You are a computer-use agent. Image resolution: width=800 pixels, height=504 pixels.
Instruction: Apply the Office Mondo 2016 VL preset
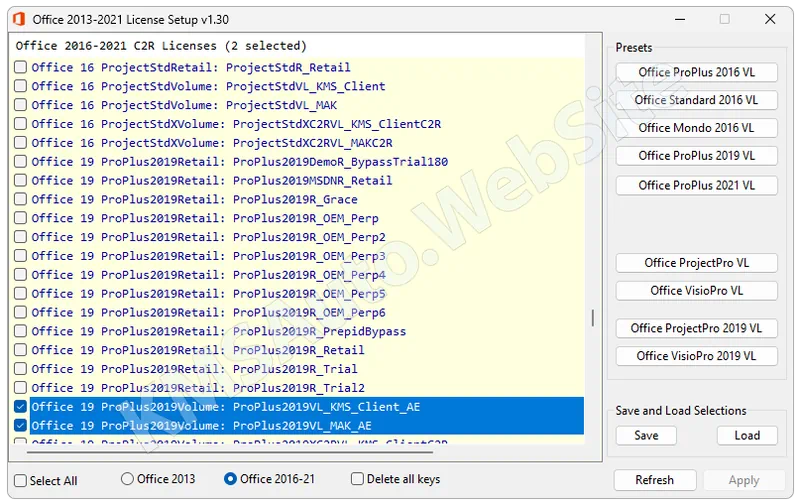696,128
